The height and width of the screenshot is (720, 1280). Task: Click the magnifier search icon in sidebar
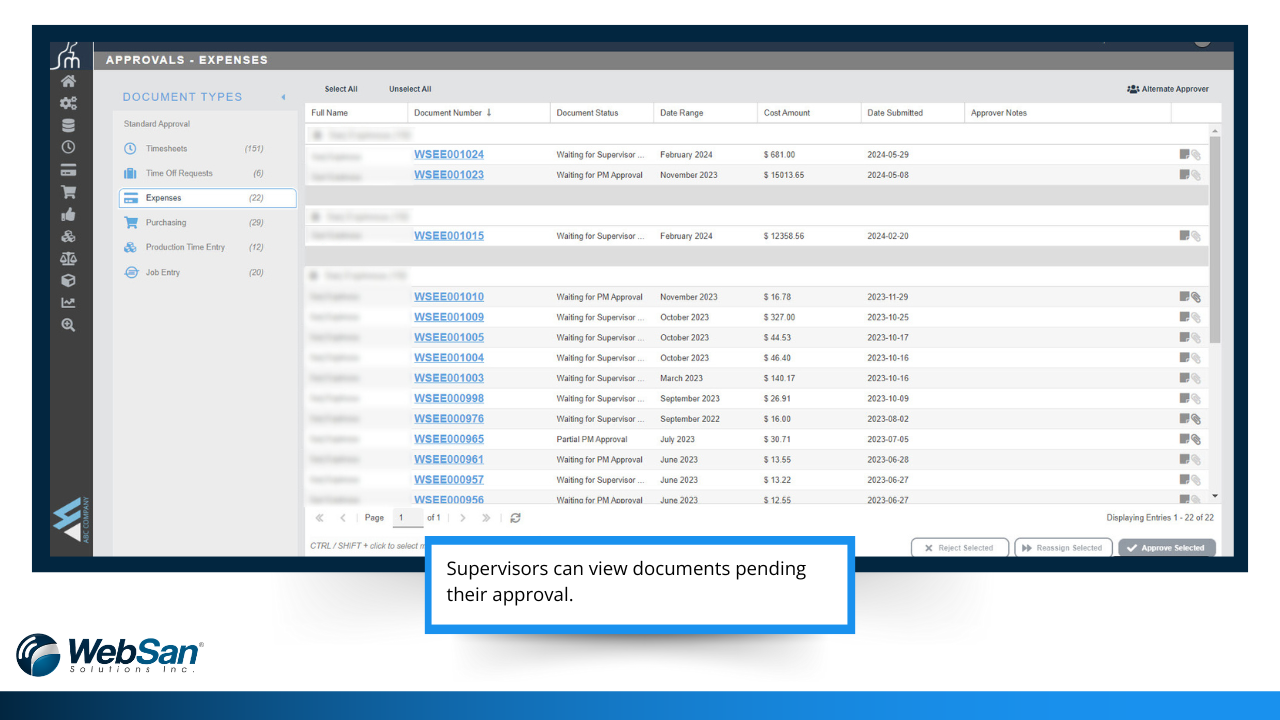(68, 324)
